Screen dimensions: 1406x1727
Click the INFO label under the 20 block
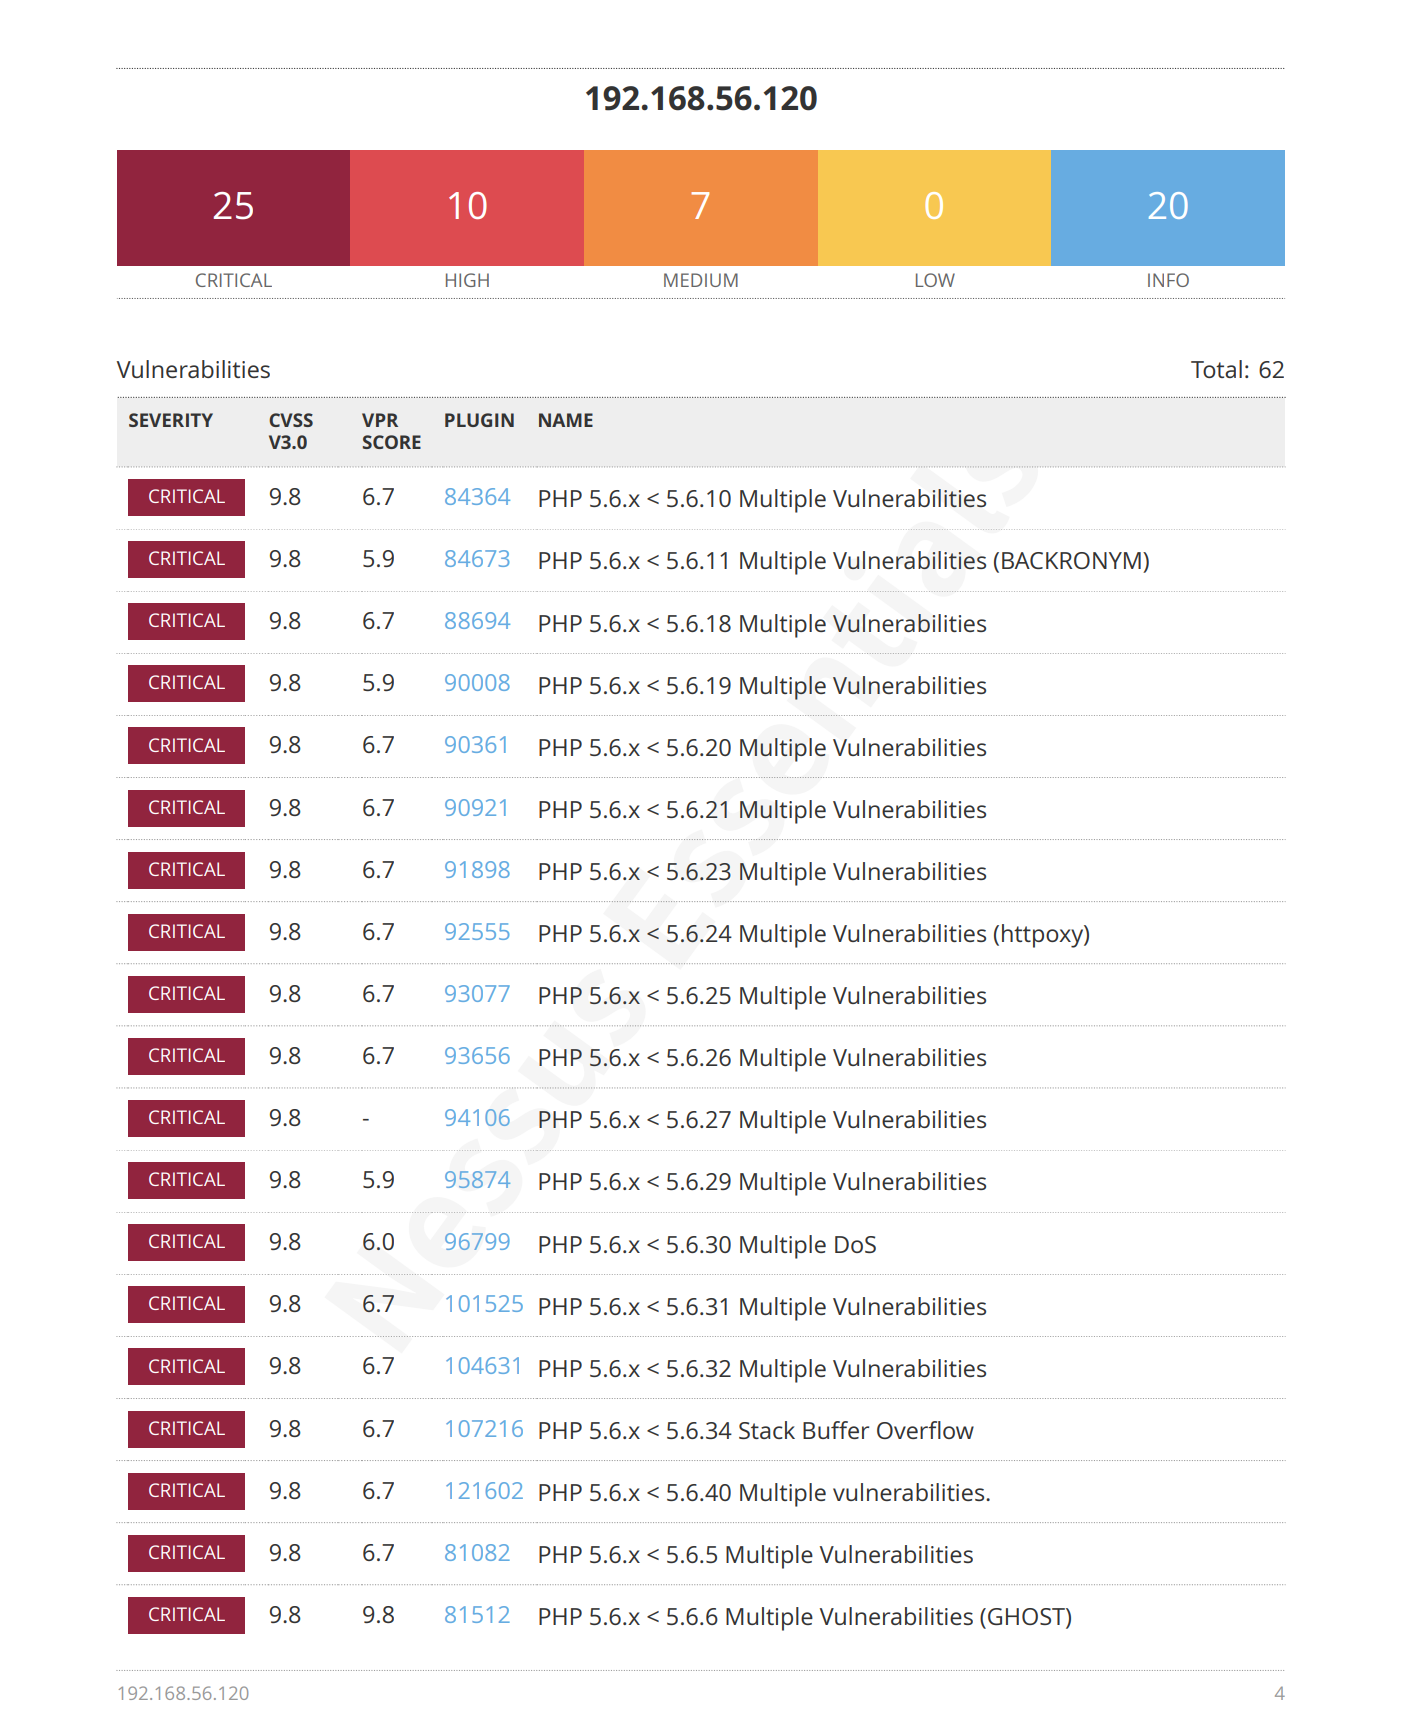(x=1168, y=281)
